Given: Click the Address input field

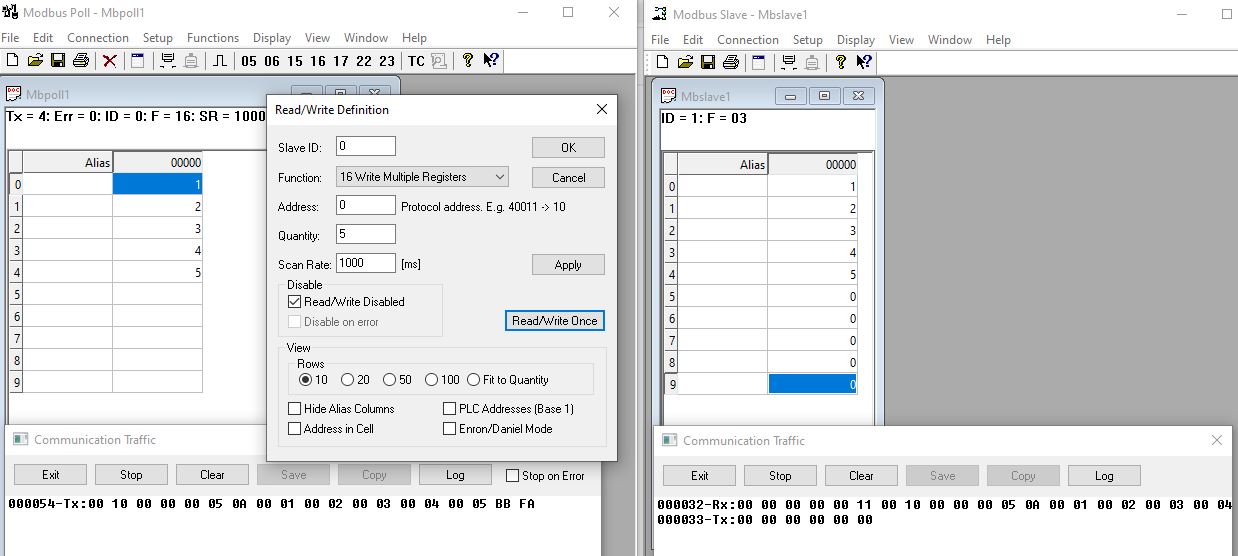Looking at the screenshot, I should (x=366, y=205).
